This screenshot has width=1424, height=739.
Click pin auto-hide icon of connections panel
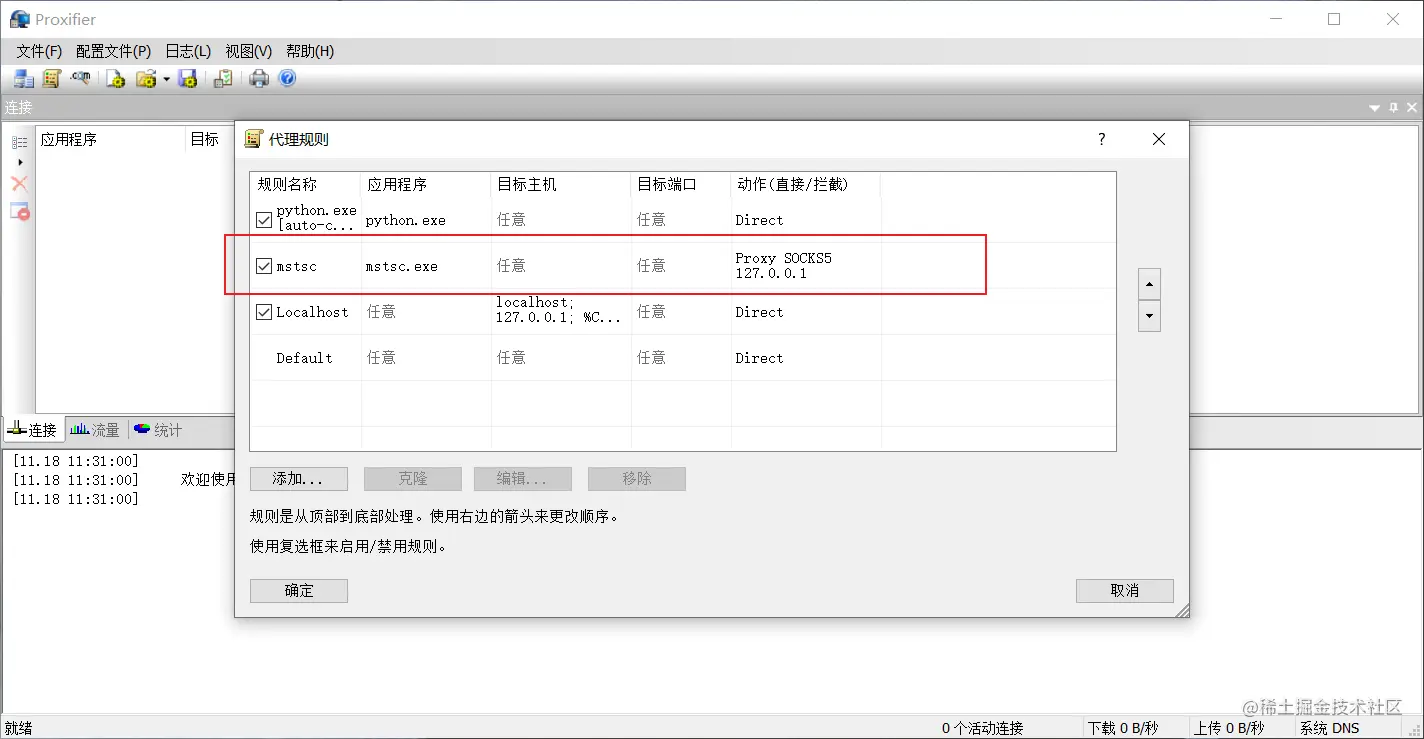pos(1394,107)
